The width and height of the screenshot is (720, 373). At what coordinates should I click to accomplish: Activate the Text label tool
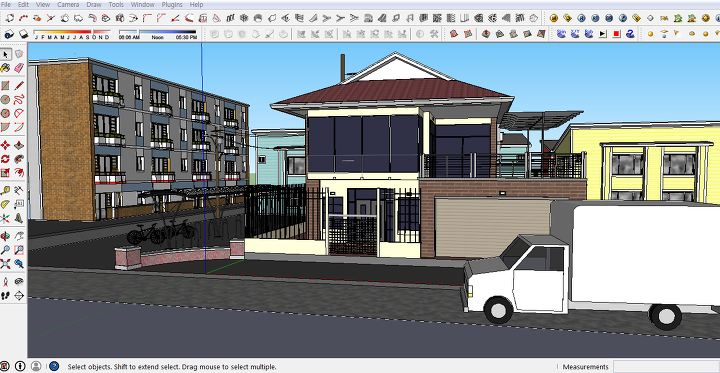tap(19, 204)
